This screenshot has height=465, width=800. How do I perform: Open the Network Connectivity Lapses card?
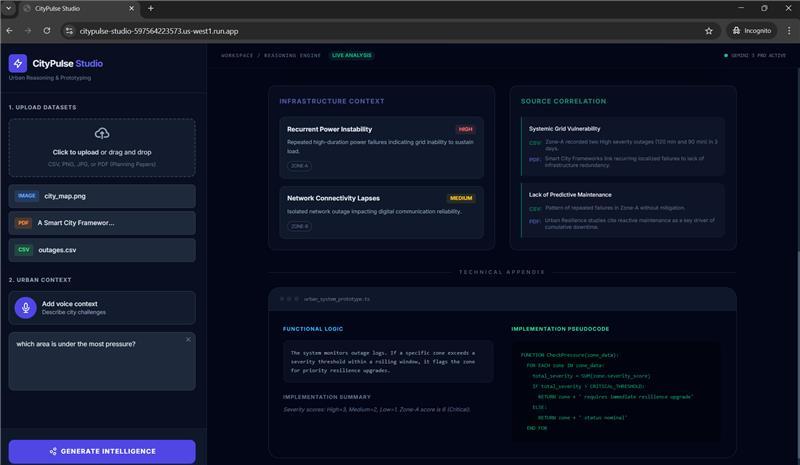point(381,212)
